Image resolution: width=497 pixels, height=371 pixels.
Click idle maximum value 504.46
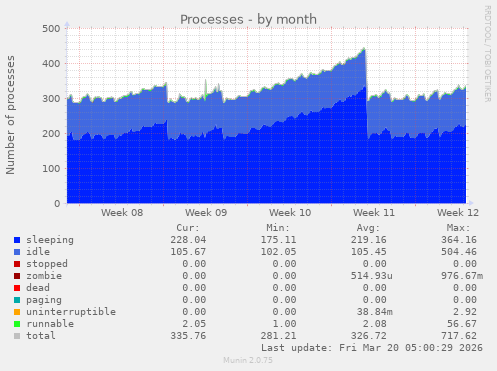459,252
